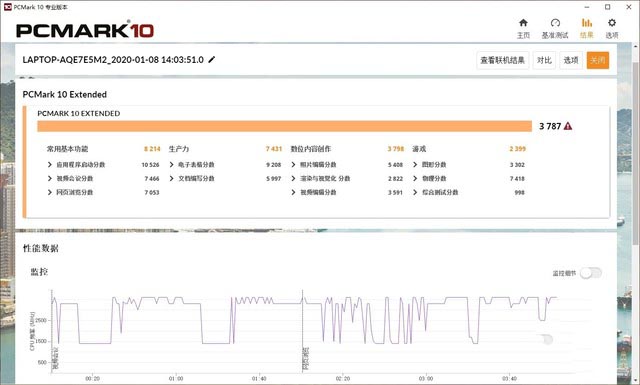This screenshot has width=640, height=385.
Task: Click the 对比 compare button
Action: point(544,60)
